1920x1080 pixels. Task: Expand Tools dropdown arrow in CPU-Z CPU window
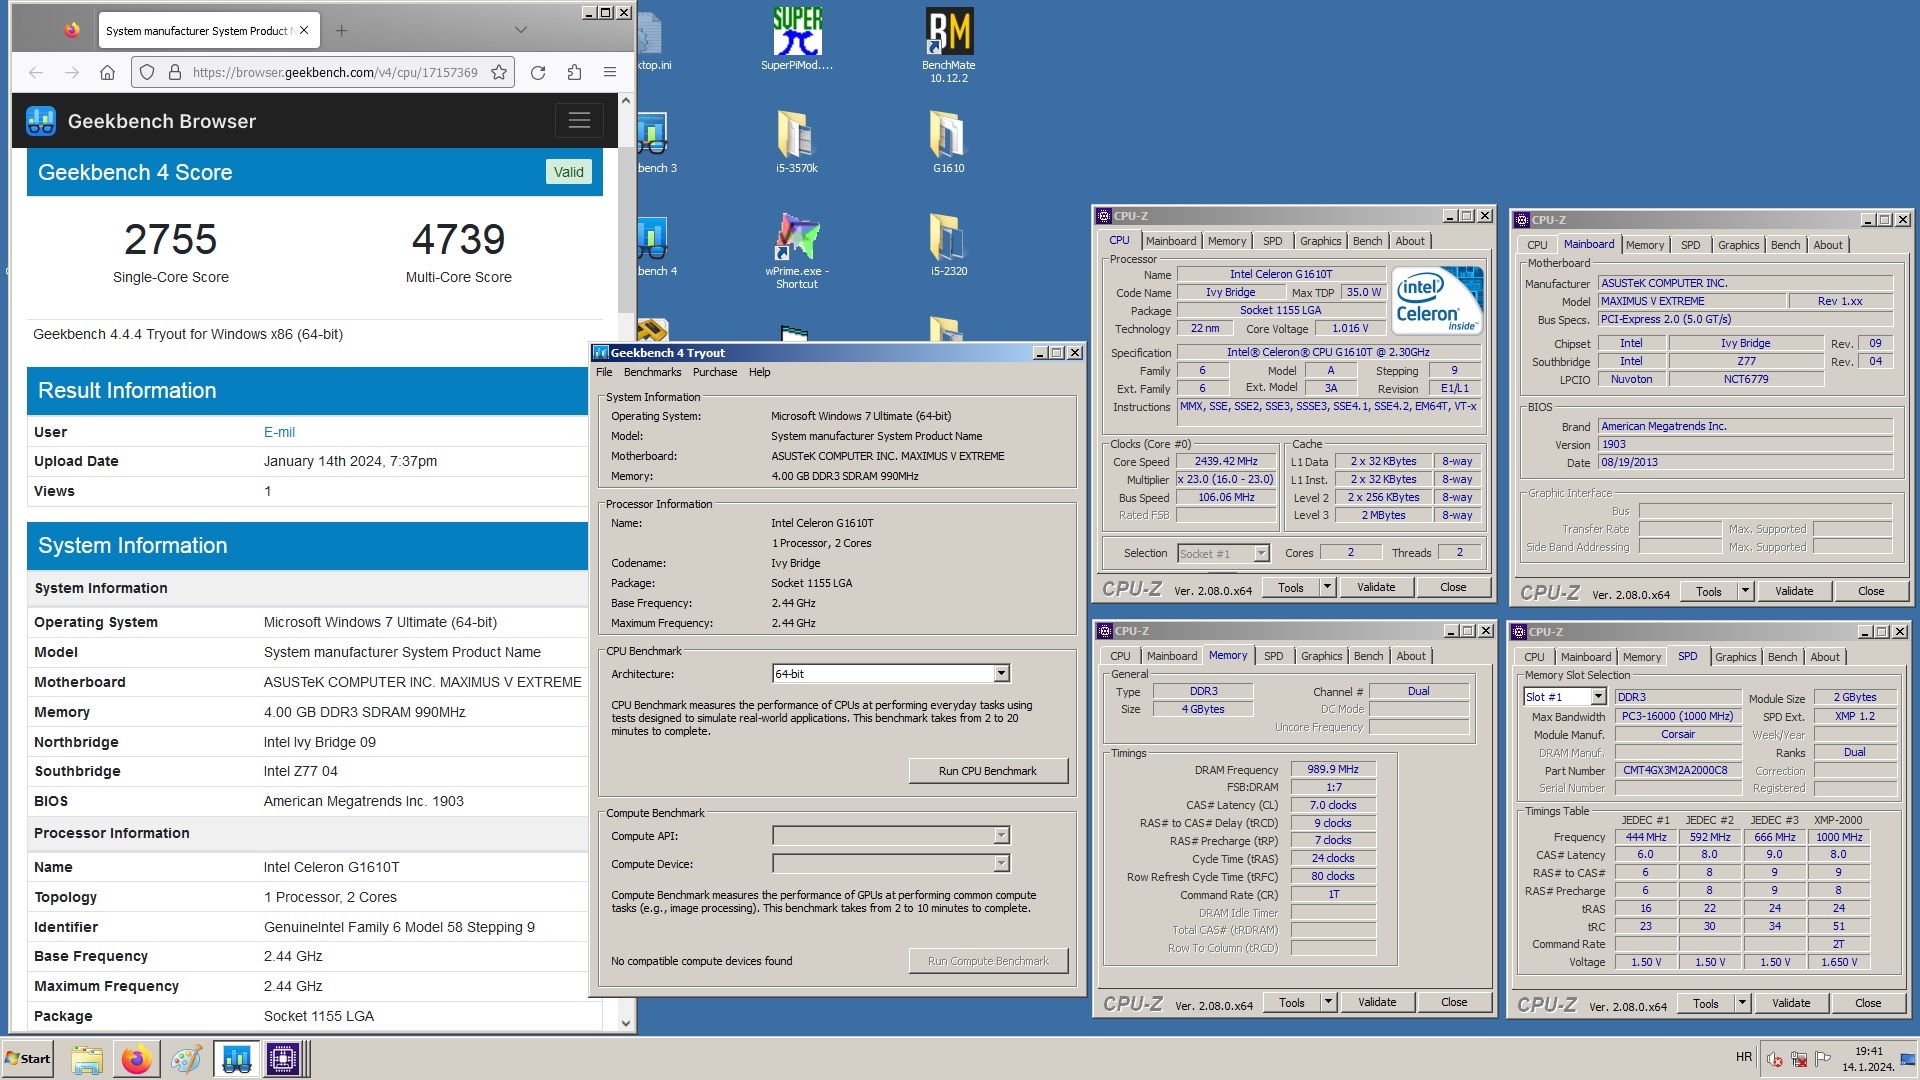1328,588
